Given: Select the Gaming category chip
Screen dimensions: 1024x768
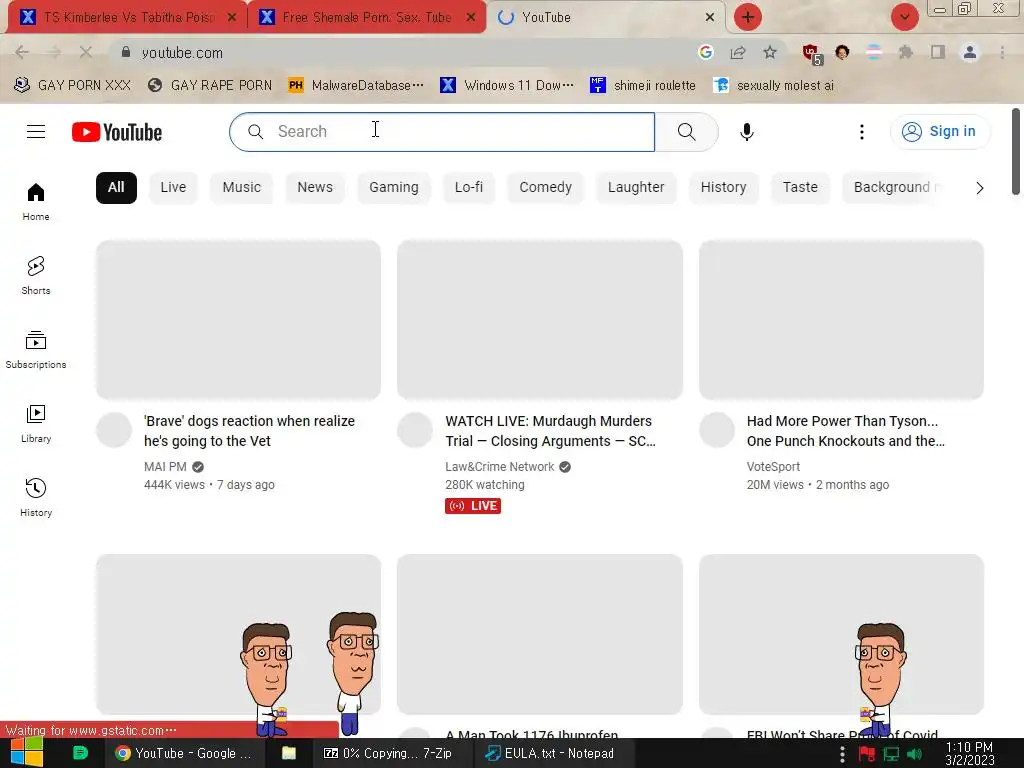Looking at the screenshot, I should pos(394,187).
